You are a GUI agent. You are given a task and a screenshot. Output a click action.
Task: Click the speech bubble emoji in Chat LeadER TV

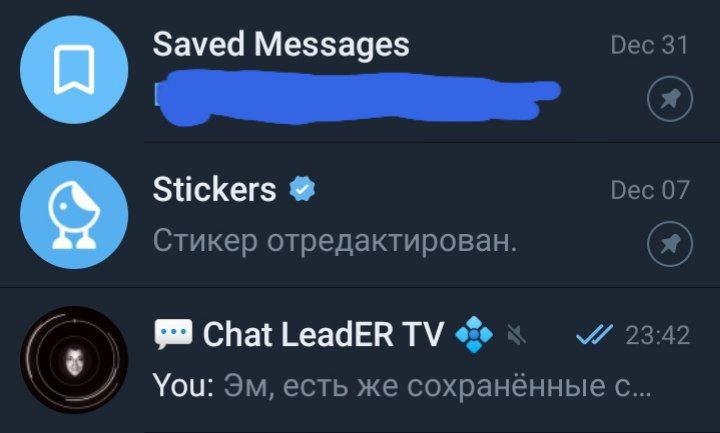173,334
